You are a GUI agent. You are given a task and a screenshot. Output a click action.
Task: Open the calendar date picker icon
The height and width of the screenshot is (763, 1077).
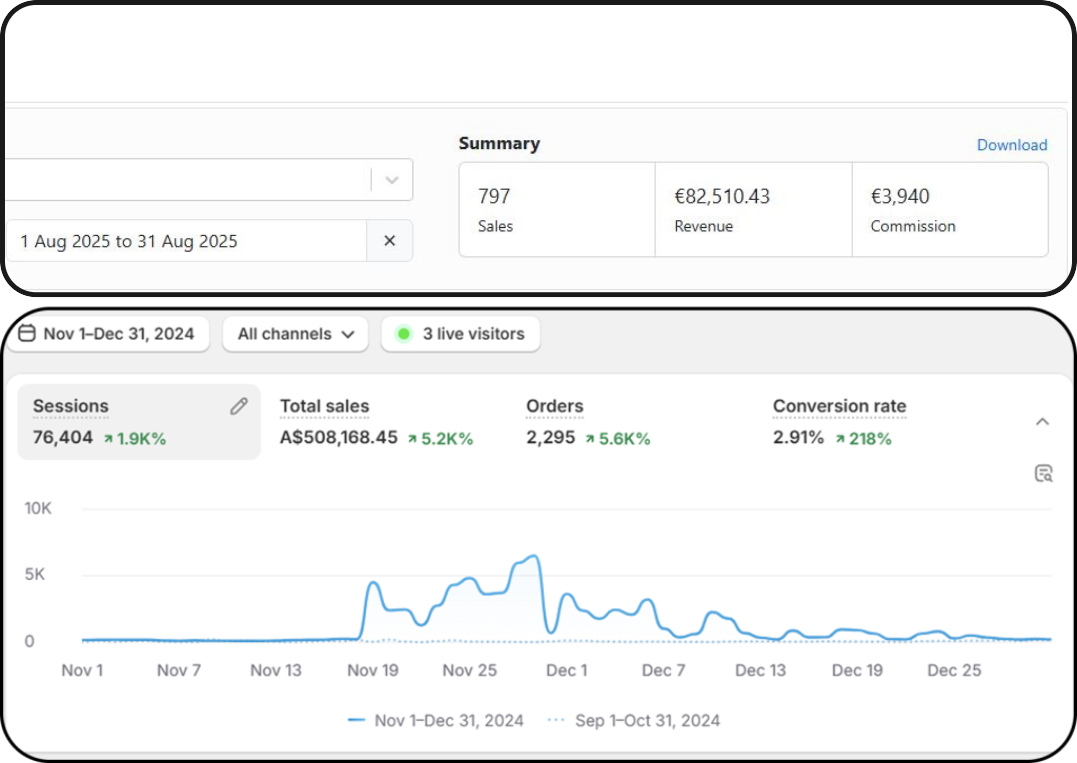click(27, 334)
